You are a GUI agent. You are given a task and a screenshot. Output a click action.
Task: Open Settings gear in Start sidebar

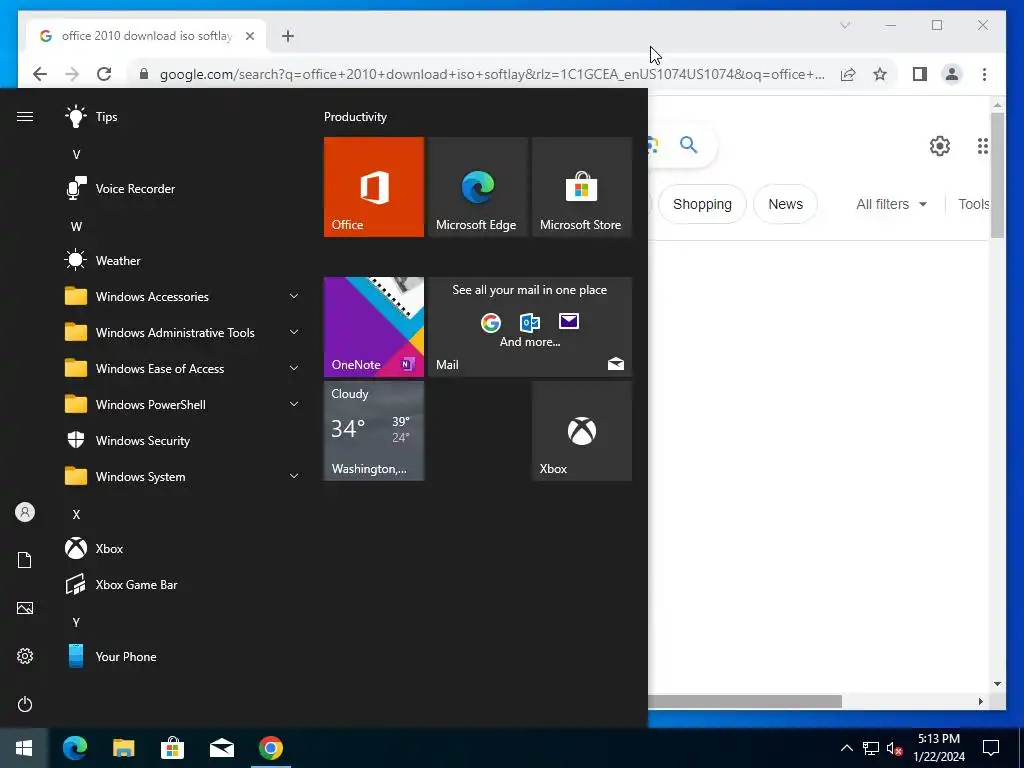[25, 656]
